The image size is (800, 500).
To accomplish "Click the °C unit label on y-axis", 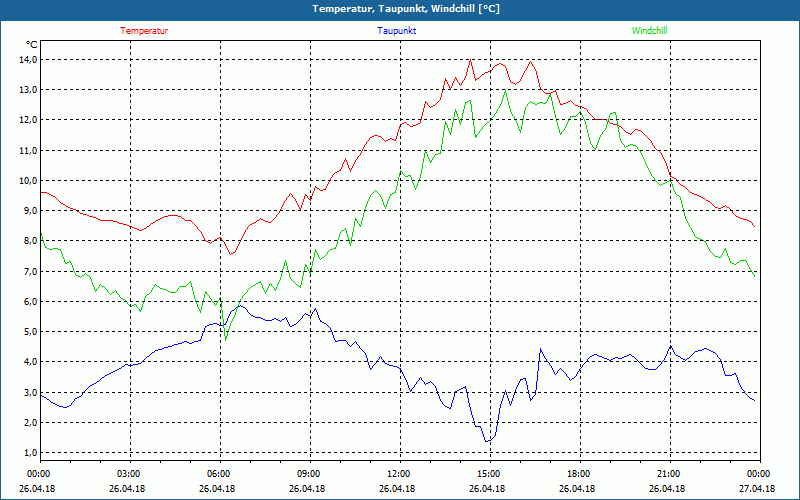I will 32,45.
